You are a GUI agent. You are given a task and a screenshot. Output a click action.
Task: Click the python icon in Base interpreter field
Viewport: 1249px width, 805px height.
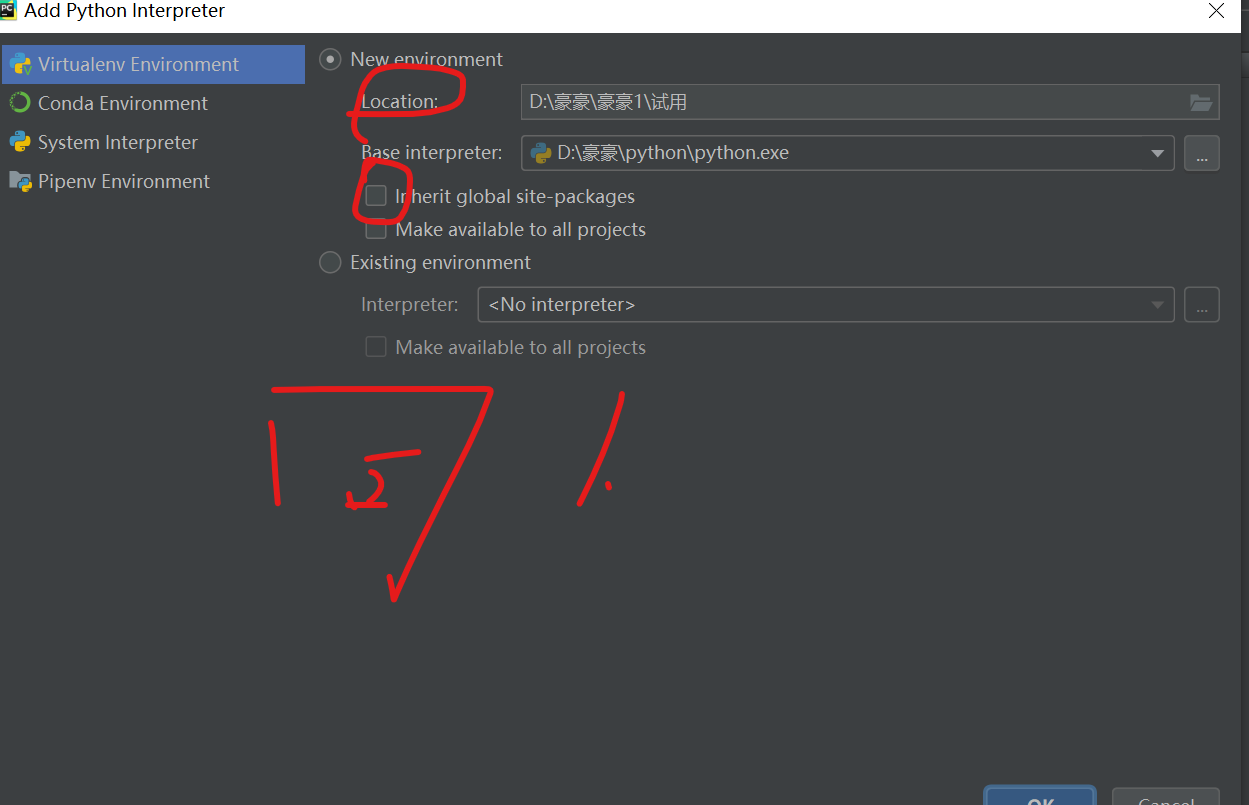pos(541,153)
